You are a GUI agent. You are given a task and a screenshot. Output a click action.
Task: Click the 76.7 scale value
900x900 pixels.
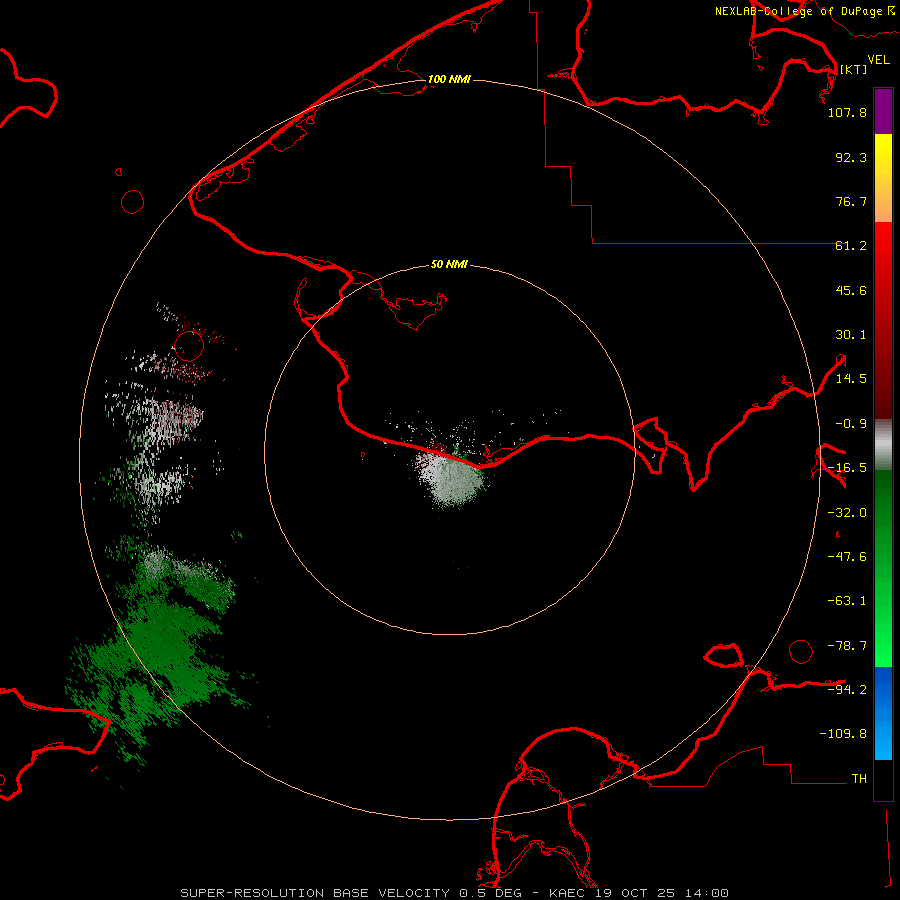click(851, 201)
